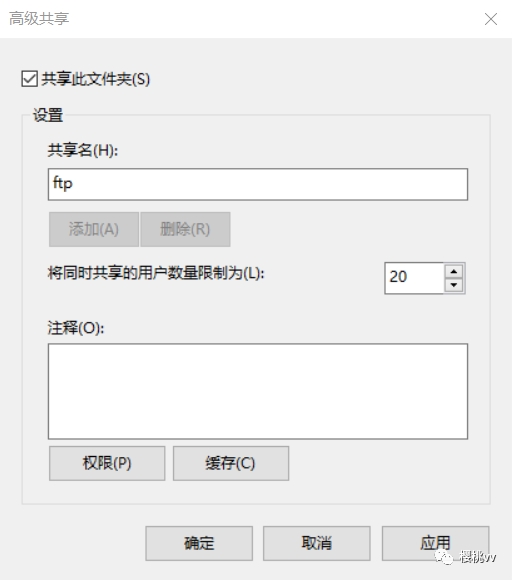
Task: Close the 高级共享 dialog with X
Action: tap(491, 19)
